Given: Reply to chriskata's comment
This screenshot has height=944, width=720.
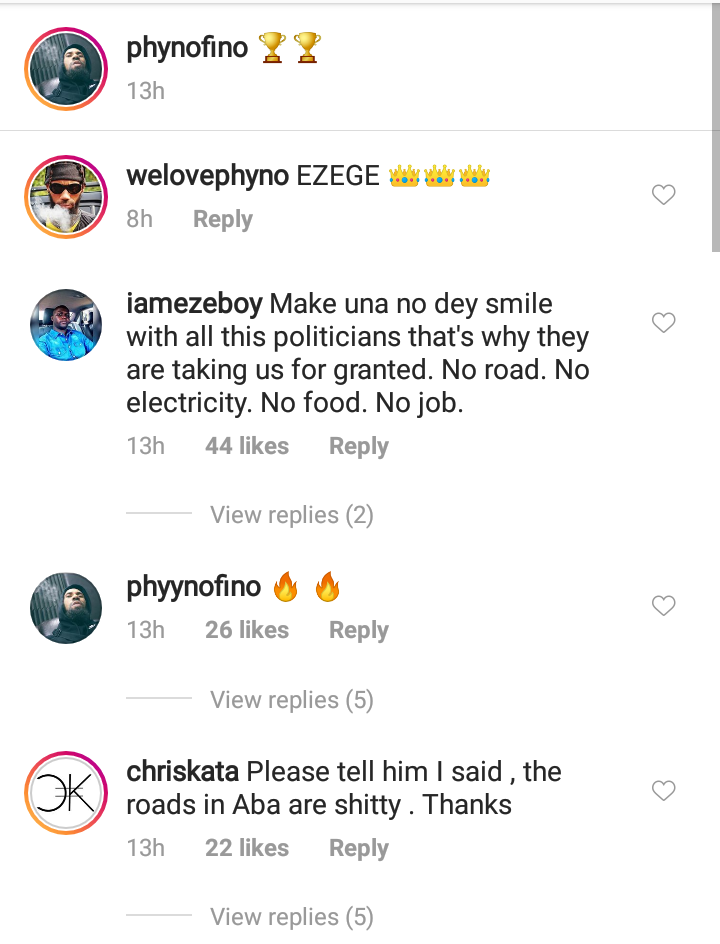Looking at the screenshot, I should pyautogui.click(x=358, y=848).
